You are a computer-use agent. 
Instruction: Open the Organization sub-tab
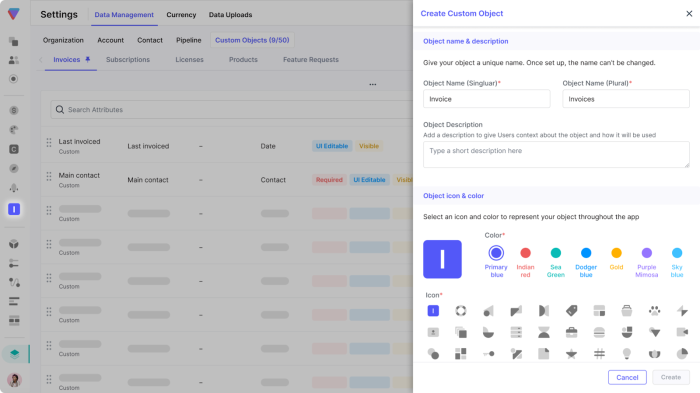63,40
